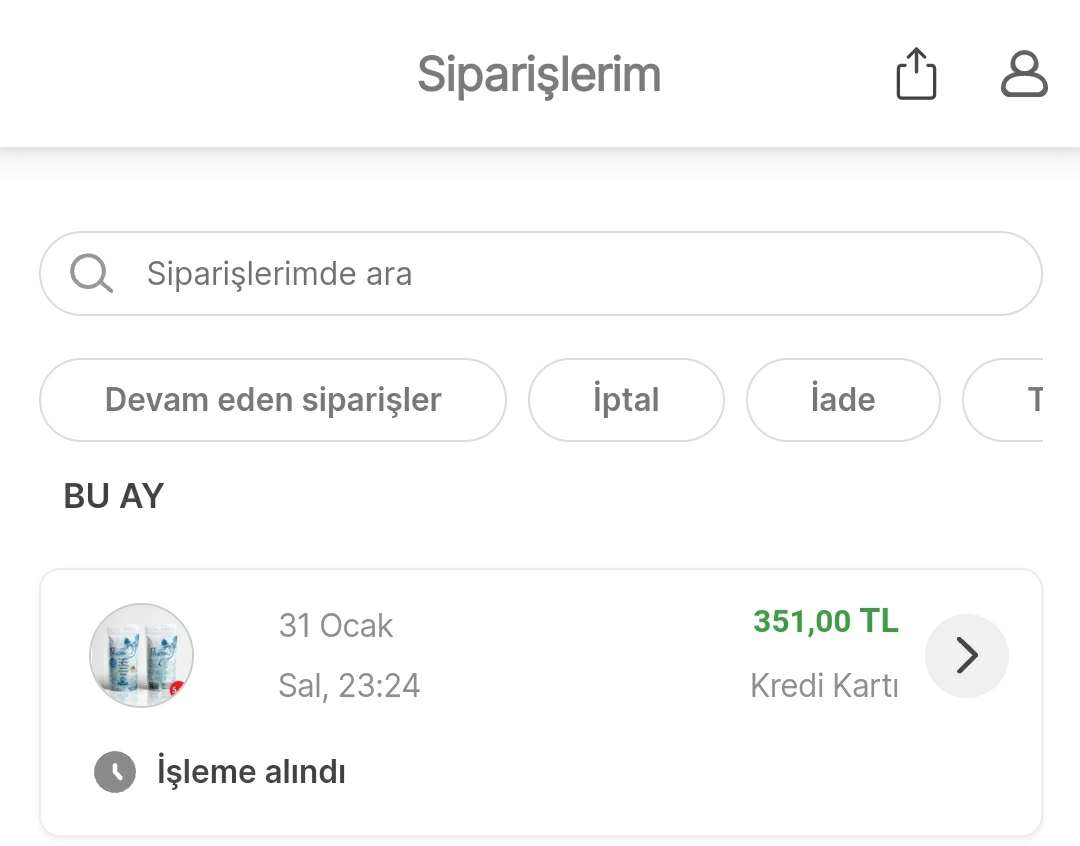The height and width of the screenshot is (846, 1080).
Task: Select the İptal filter chip
Action: coord(626,400)
